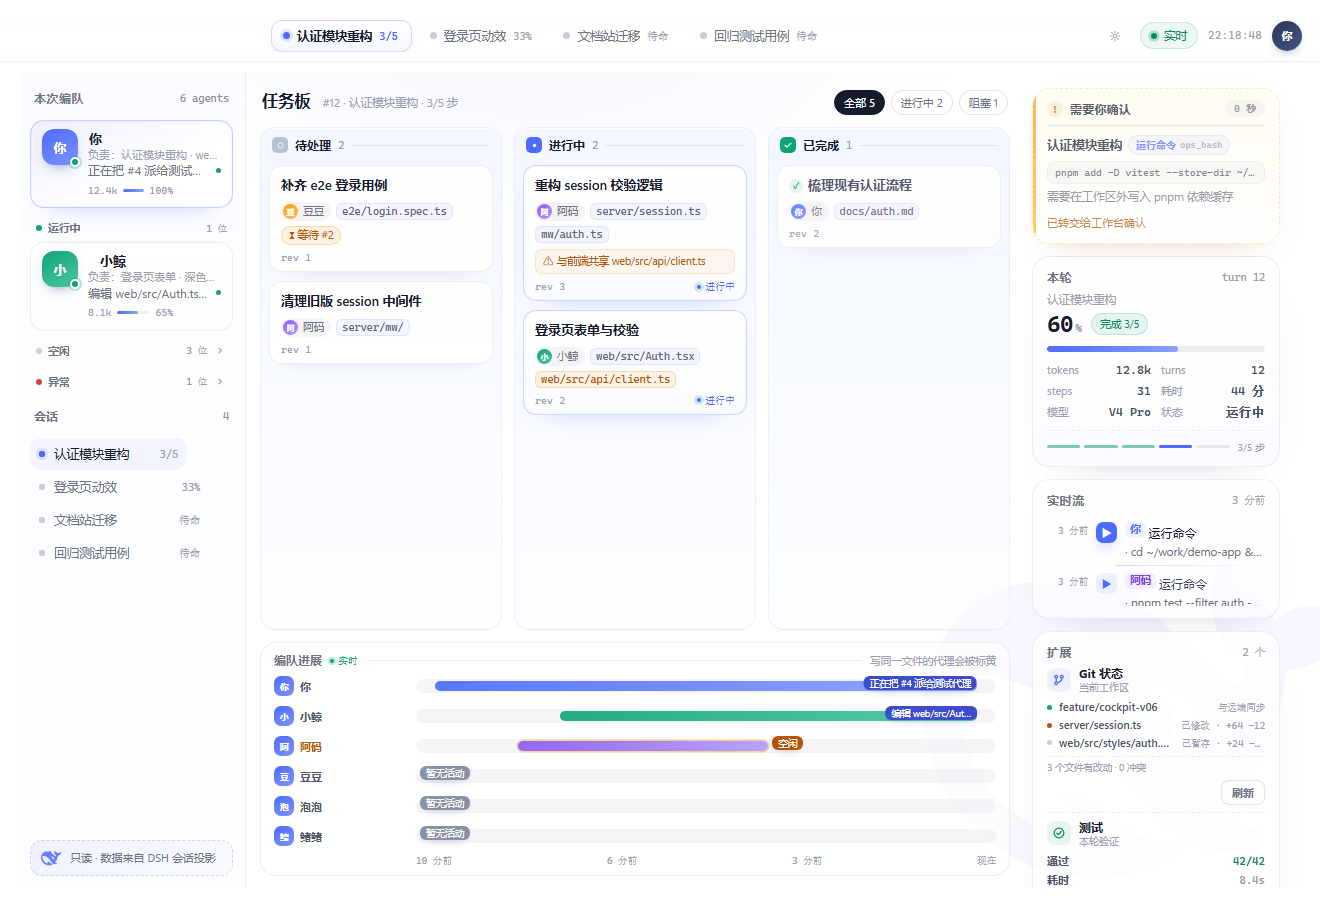Click the 刷新 button in Git panel

pyautogui.click(x=1243, y=793)
